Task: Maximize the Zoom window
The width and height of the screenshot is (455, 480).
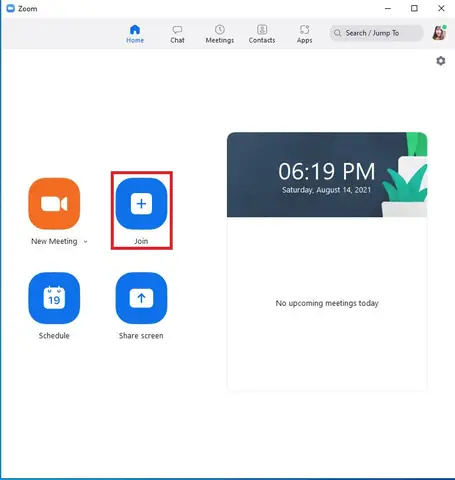Action: point(414,8)
